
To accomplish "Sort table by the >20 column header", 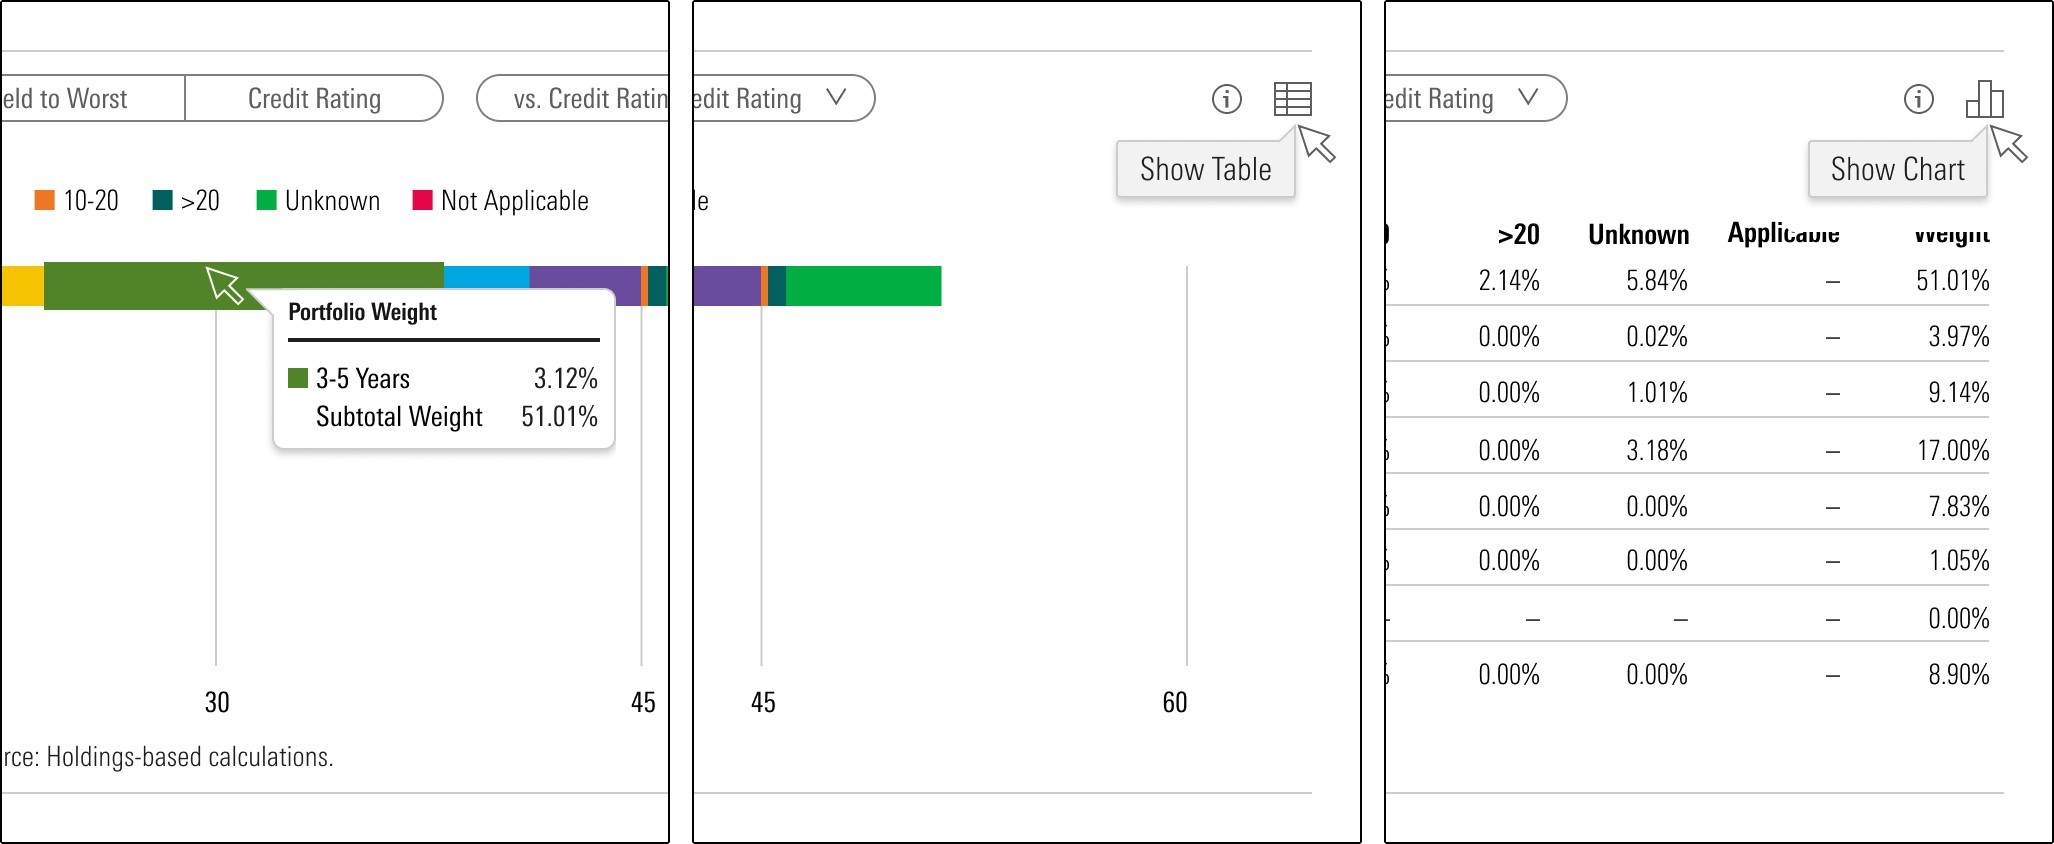I will [1518, 234].
